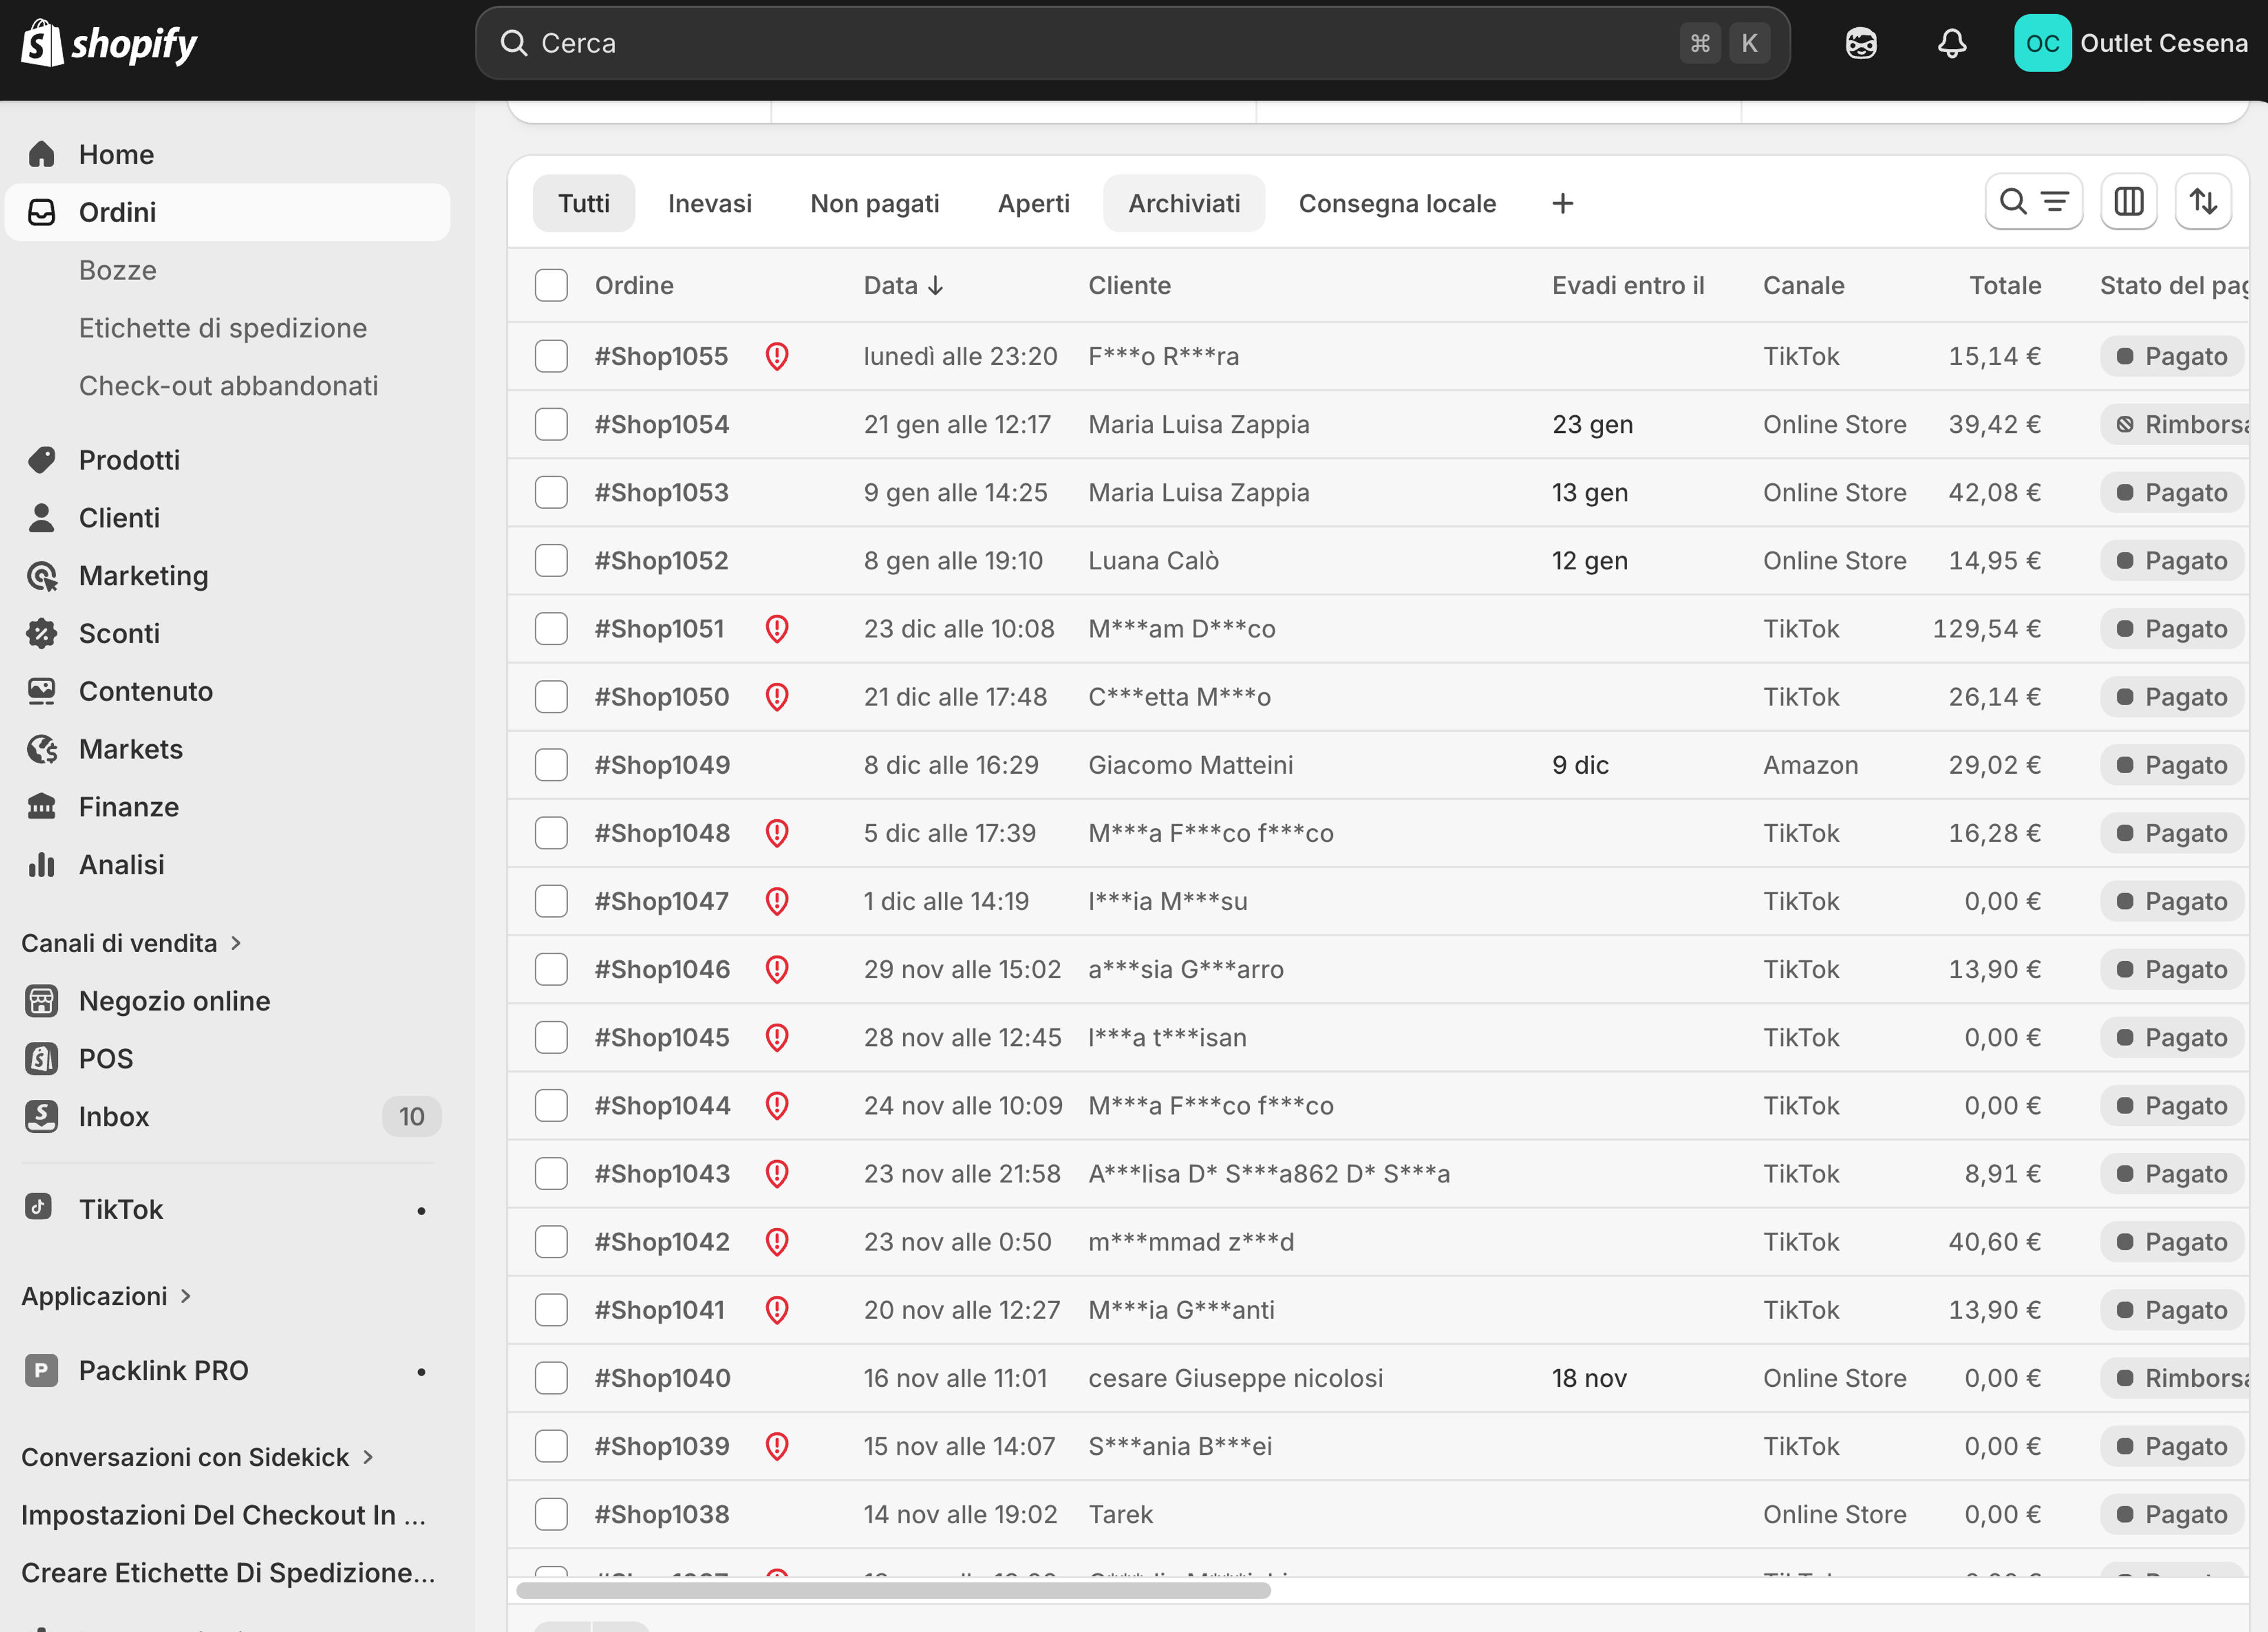Image resolution: width=2268 pixels, height=1632 pixels.
Task: Open the Sidekick assistant icon
Action: [x=1860, y=43]
